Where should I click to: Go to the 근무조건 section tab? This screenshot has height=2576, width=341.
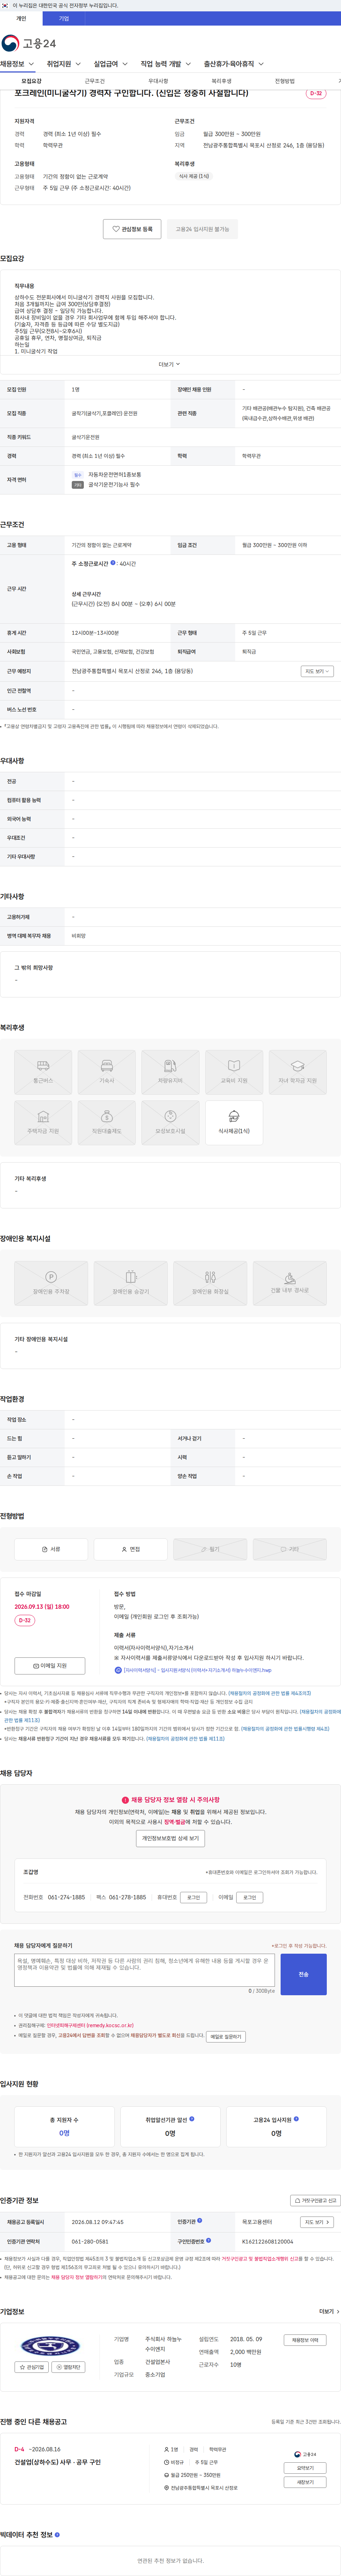(x=95, y=81)
